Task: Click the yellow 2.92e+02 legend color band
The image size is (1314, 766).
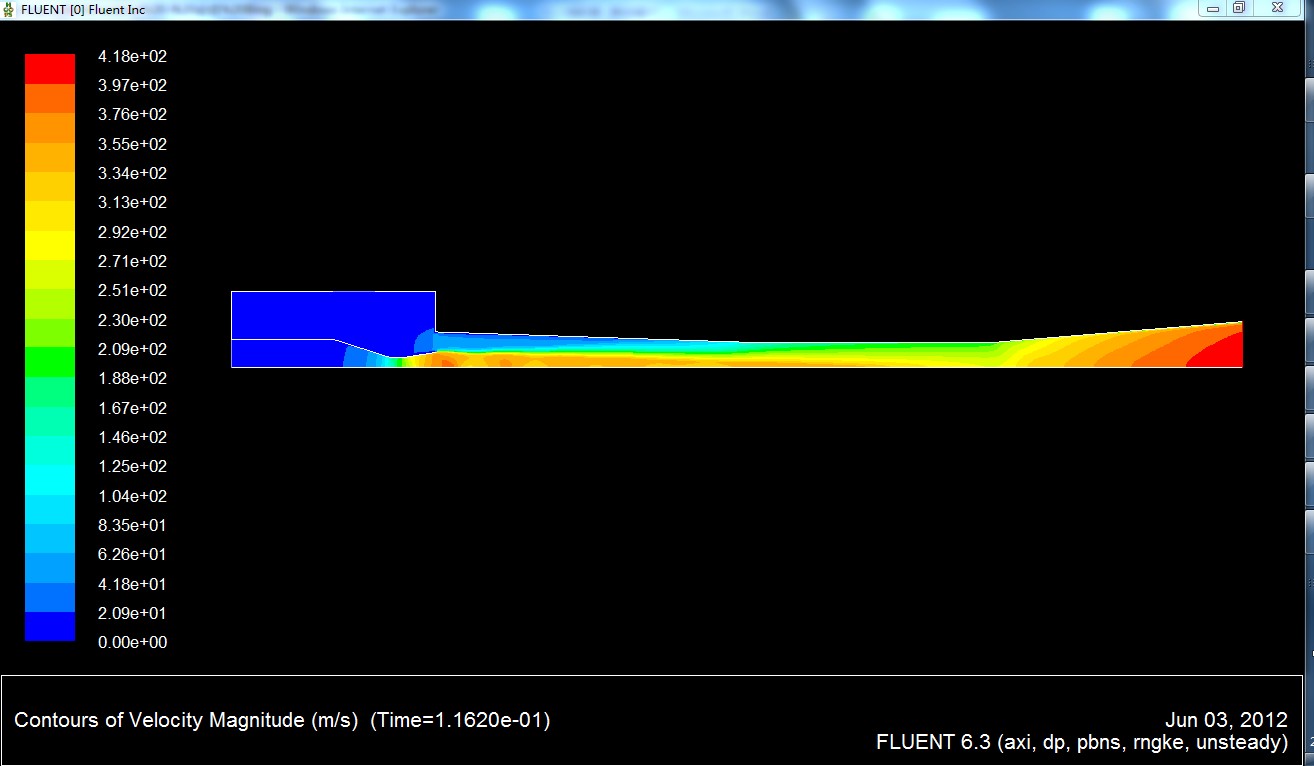Action: click(50, 245)
